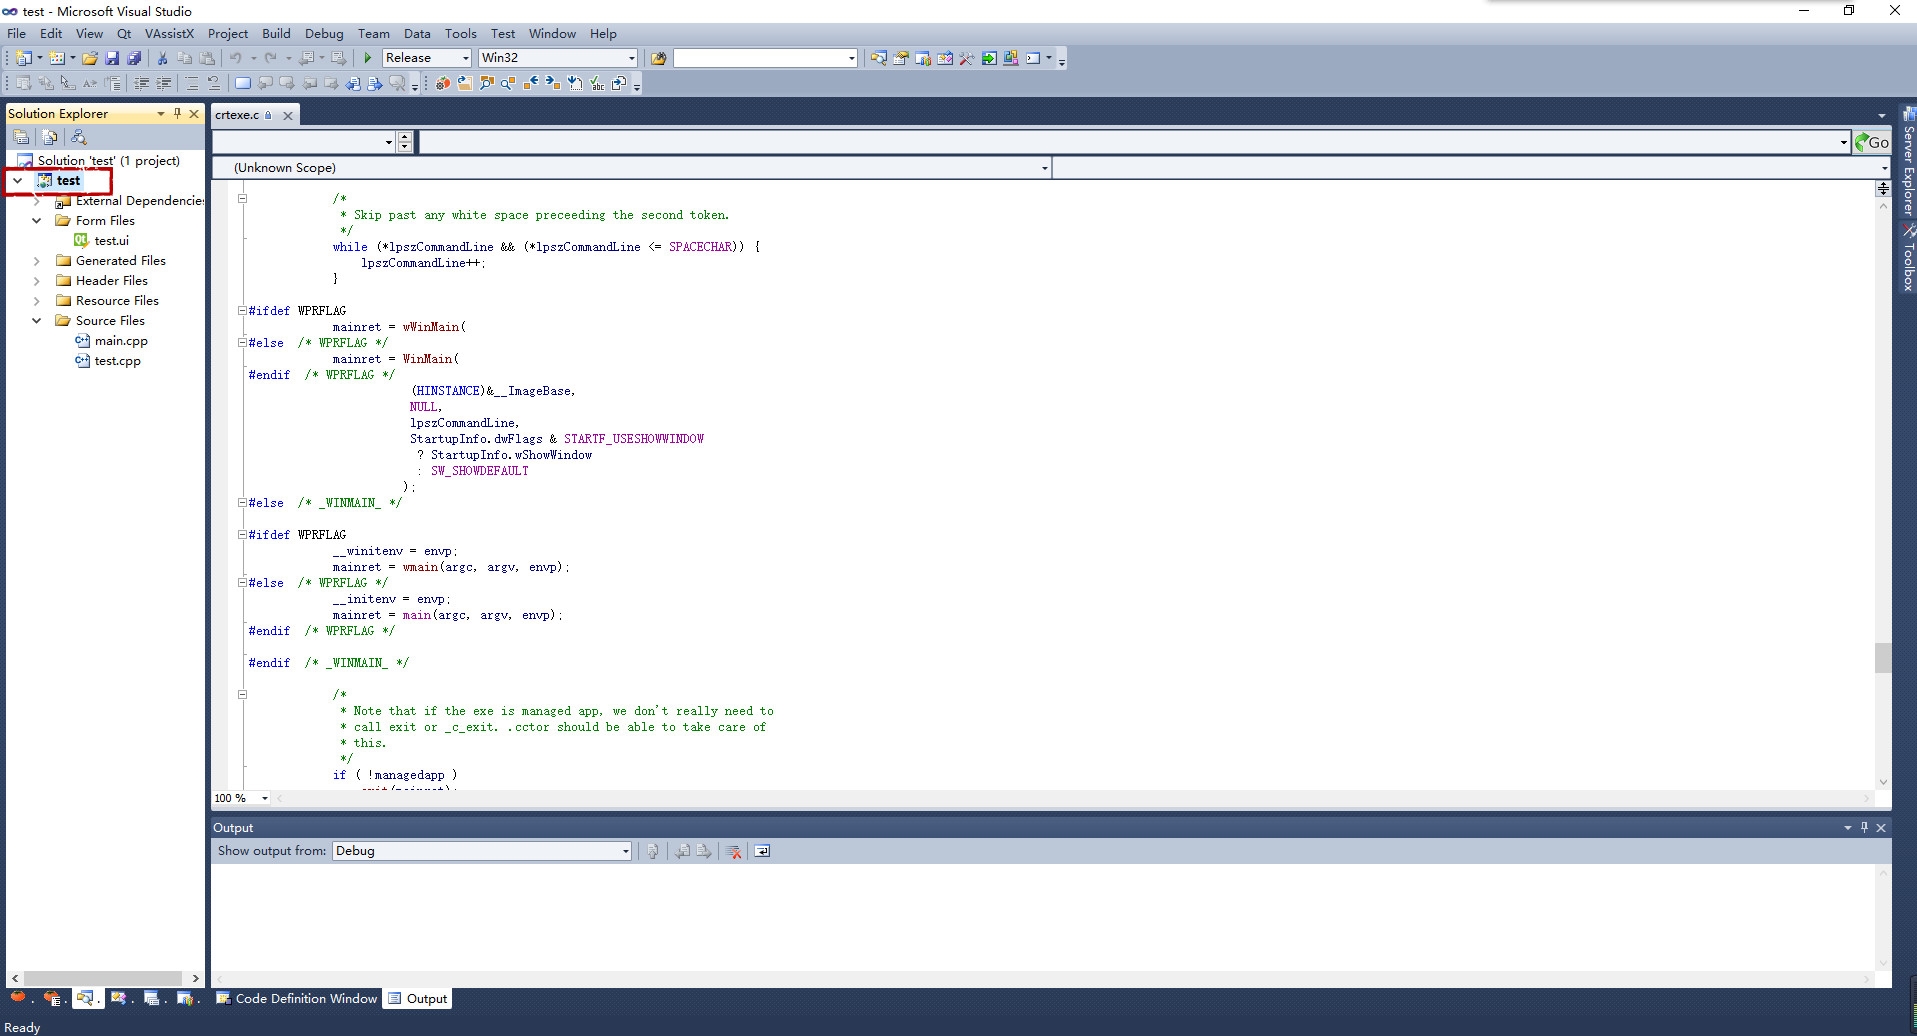Image resolution: width=1917 pixels, height=1036 pixels.
Task: Collapse the #ifdef WPRFLAG block near wWinMain
Action: [242, 310]
